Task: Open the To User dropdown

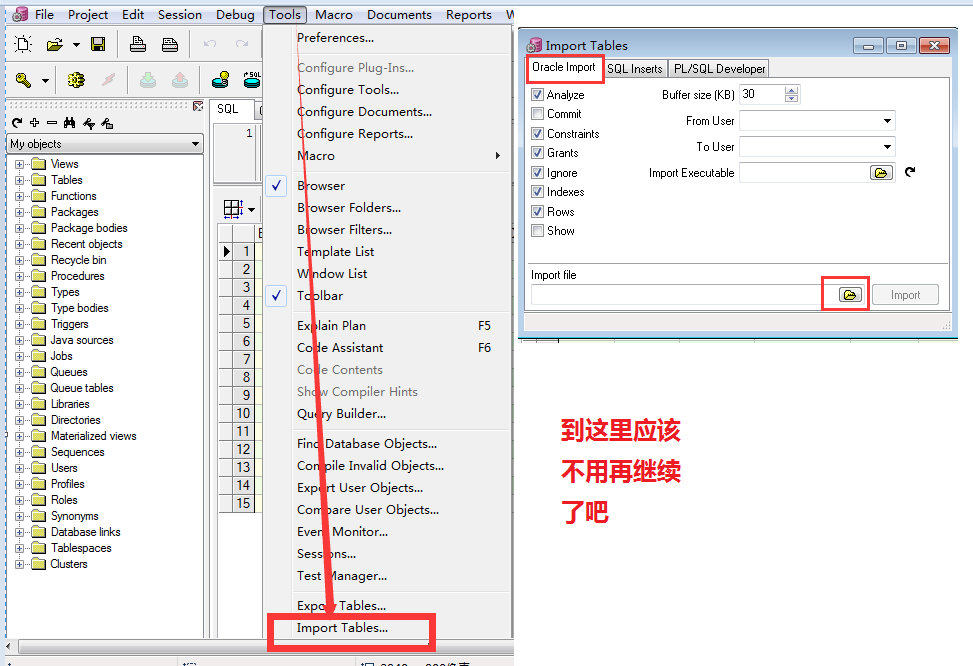Action: pos(887,146)
